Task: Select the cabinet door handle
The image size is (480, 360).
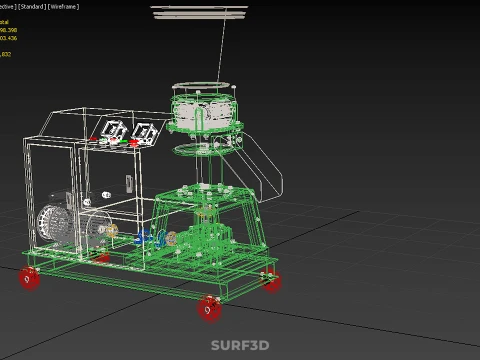Action: coord(129,184)
